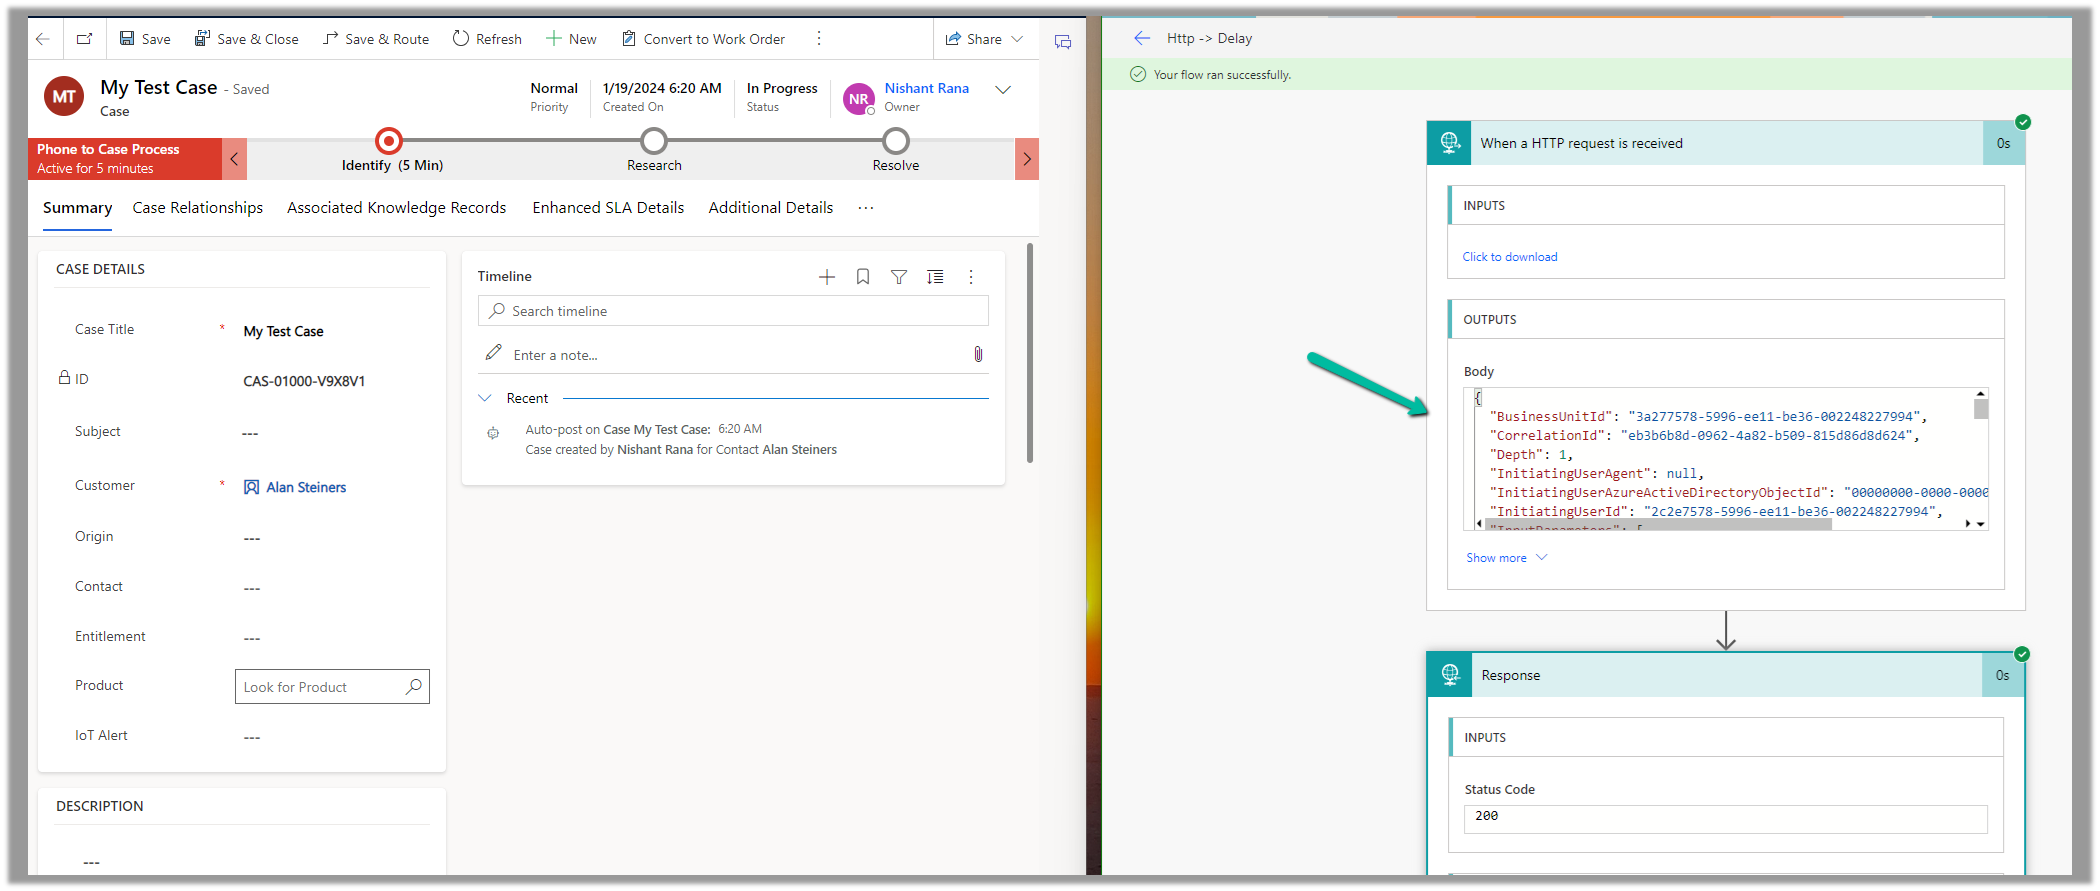Click the Look for Product field
Screen dimensions: 2100x891
320,687
